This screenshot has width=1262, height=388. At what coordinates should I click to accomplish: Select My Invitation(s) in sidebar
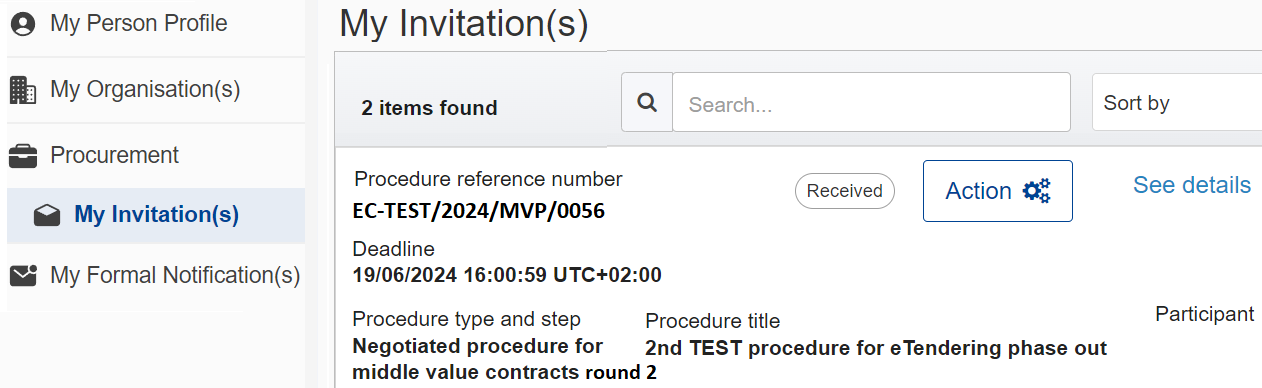point(156,215)
